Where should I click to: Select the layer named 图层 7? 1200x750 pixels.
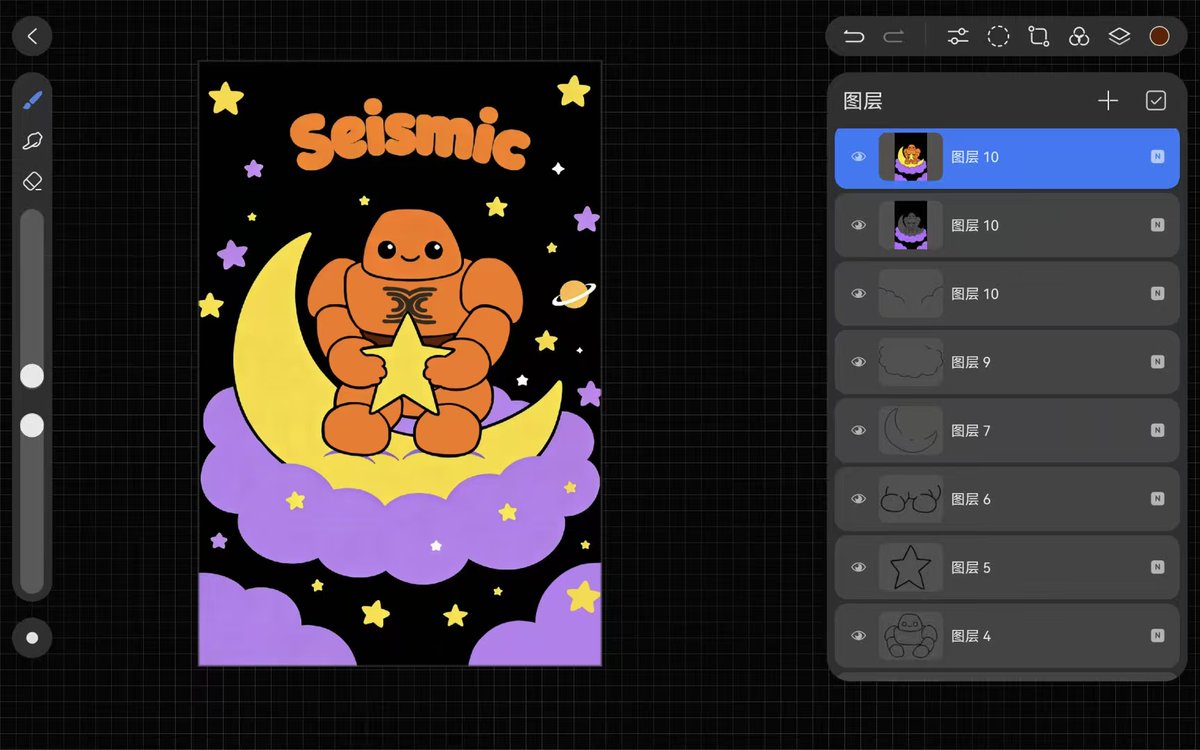(1007, 430)
